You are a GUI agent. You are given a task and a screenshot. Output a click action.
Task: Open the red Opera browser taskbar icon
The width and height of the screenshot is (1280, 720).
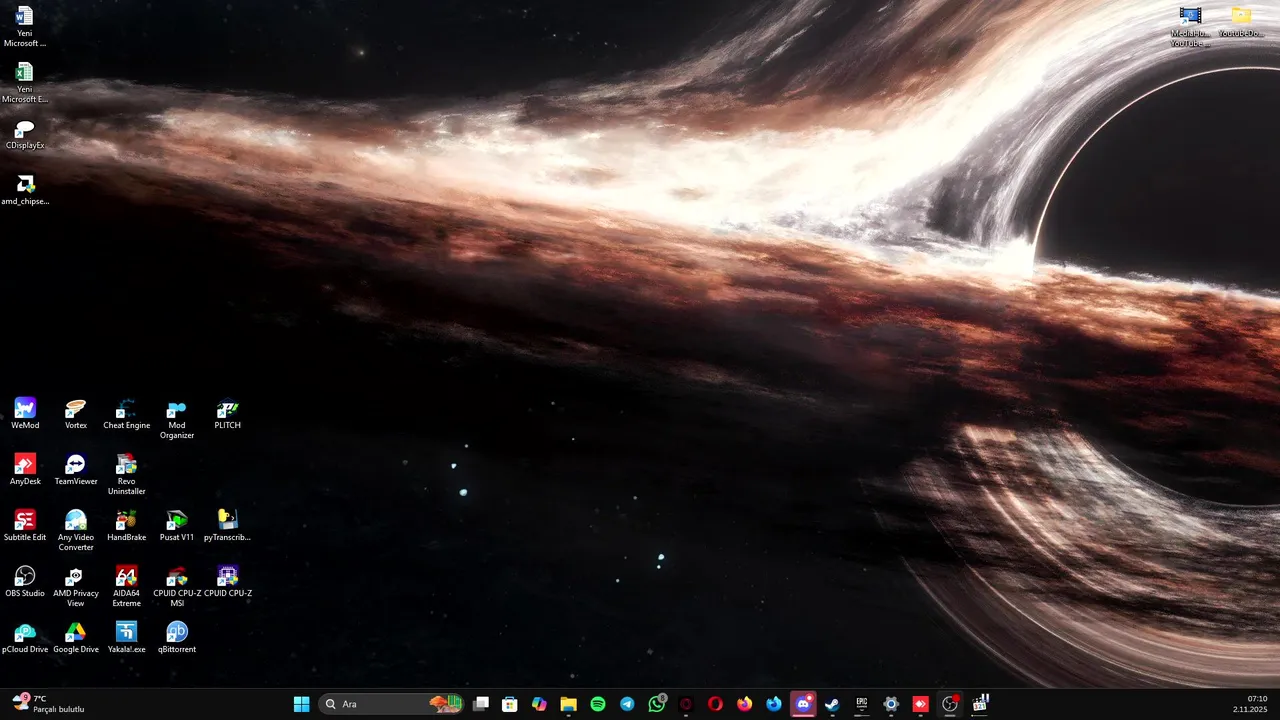(x=715, y=704)
